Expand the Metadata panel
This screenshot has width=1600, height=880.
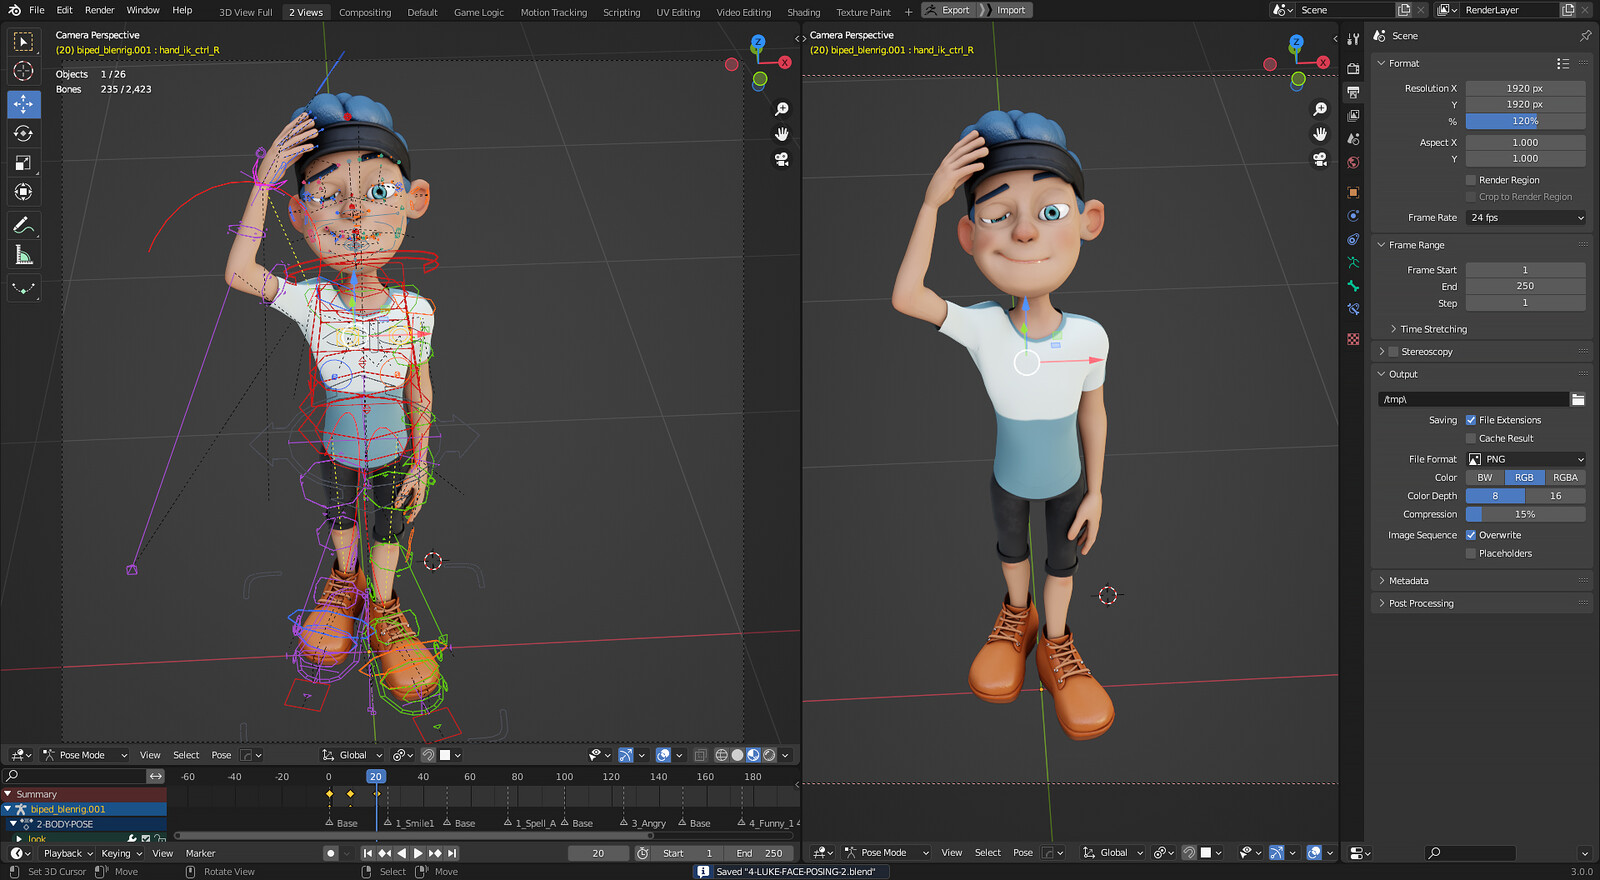point(1408,581)
